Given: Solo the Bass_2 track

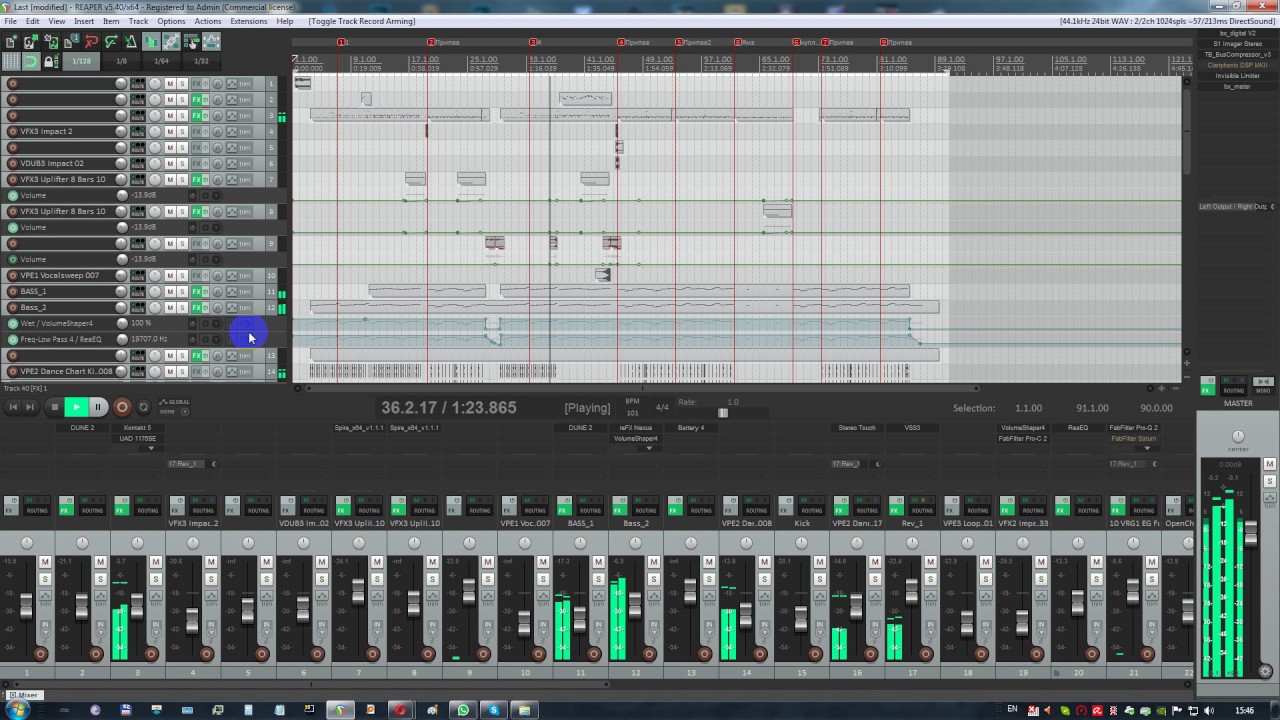Looking at the screenshot, I should (x=182, y=307).
